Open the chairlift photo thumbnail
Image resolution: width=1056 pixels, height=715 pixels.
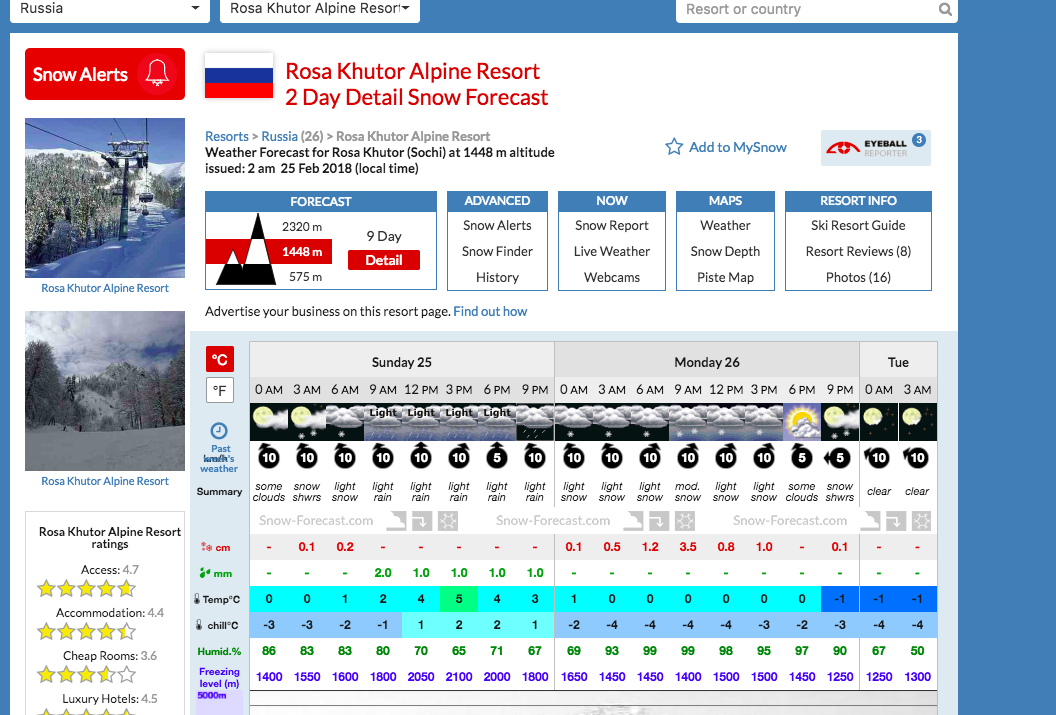pyautogui.click(x=105, y=198)
